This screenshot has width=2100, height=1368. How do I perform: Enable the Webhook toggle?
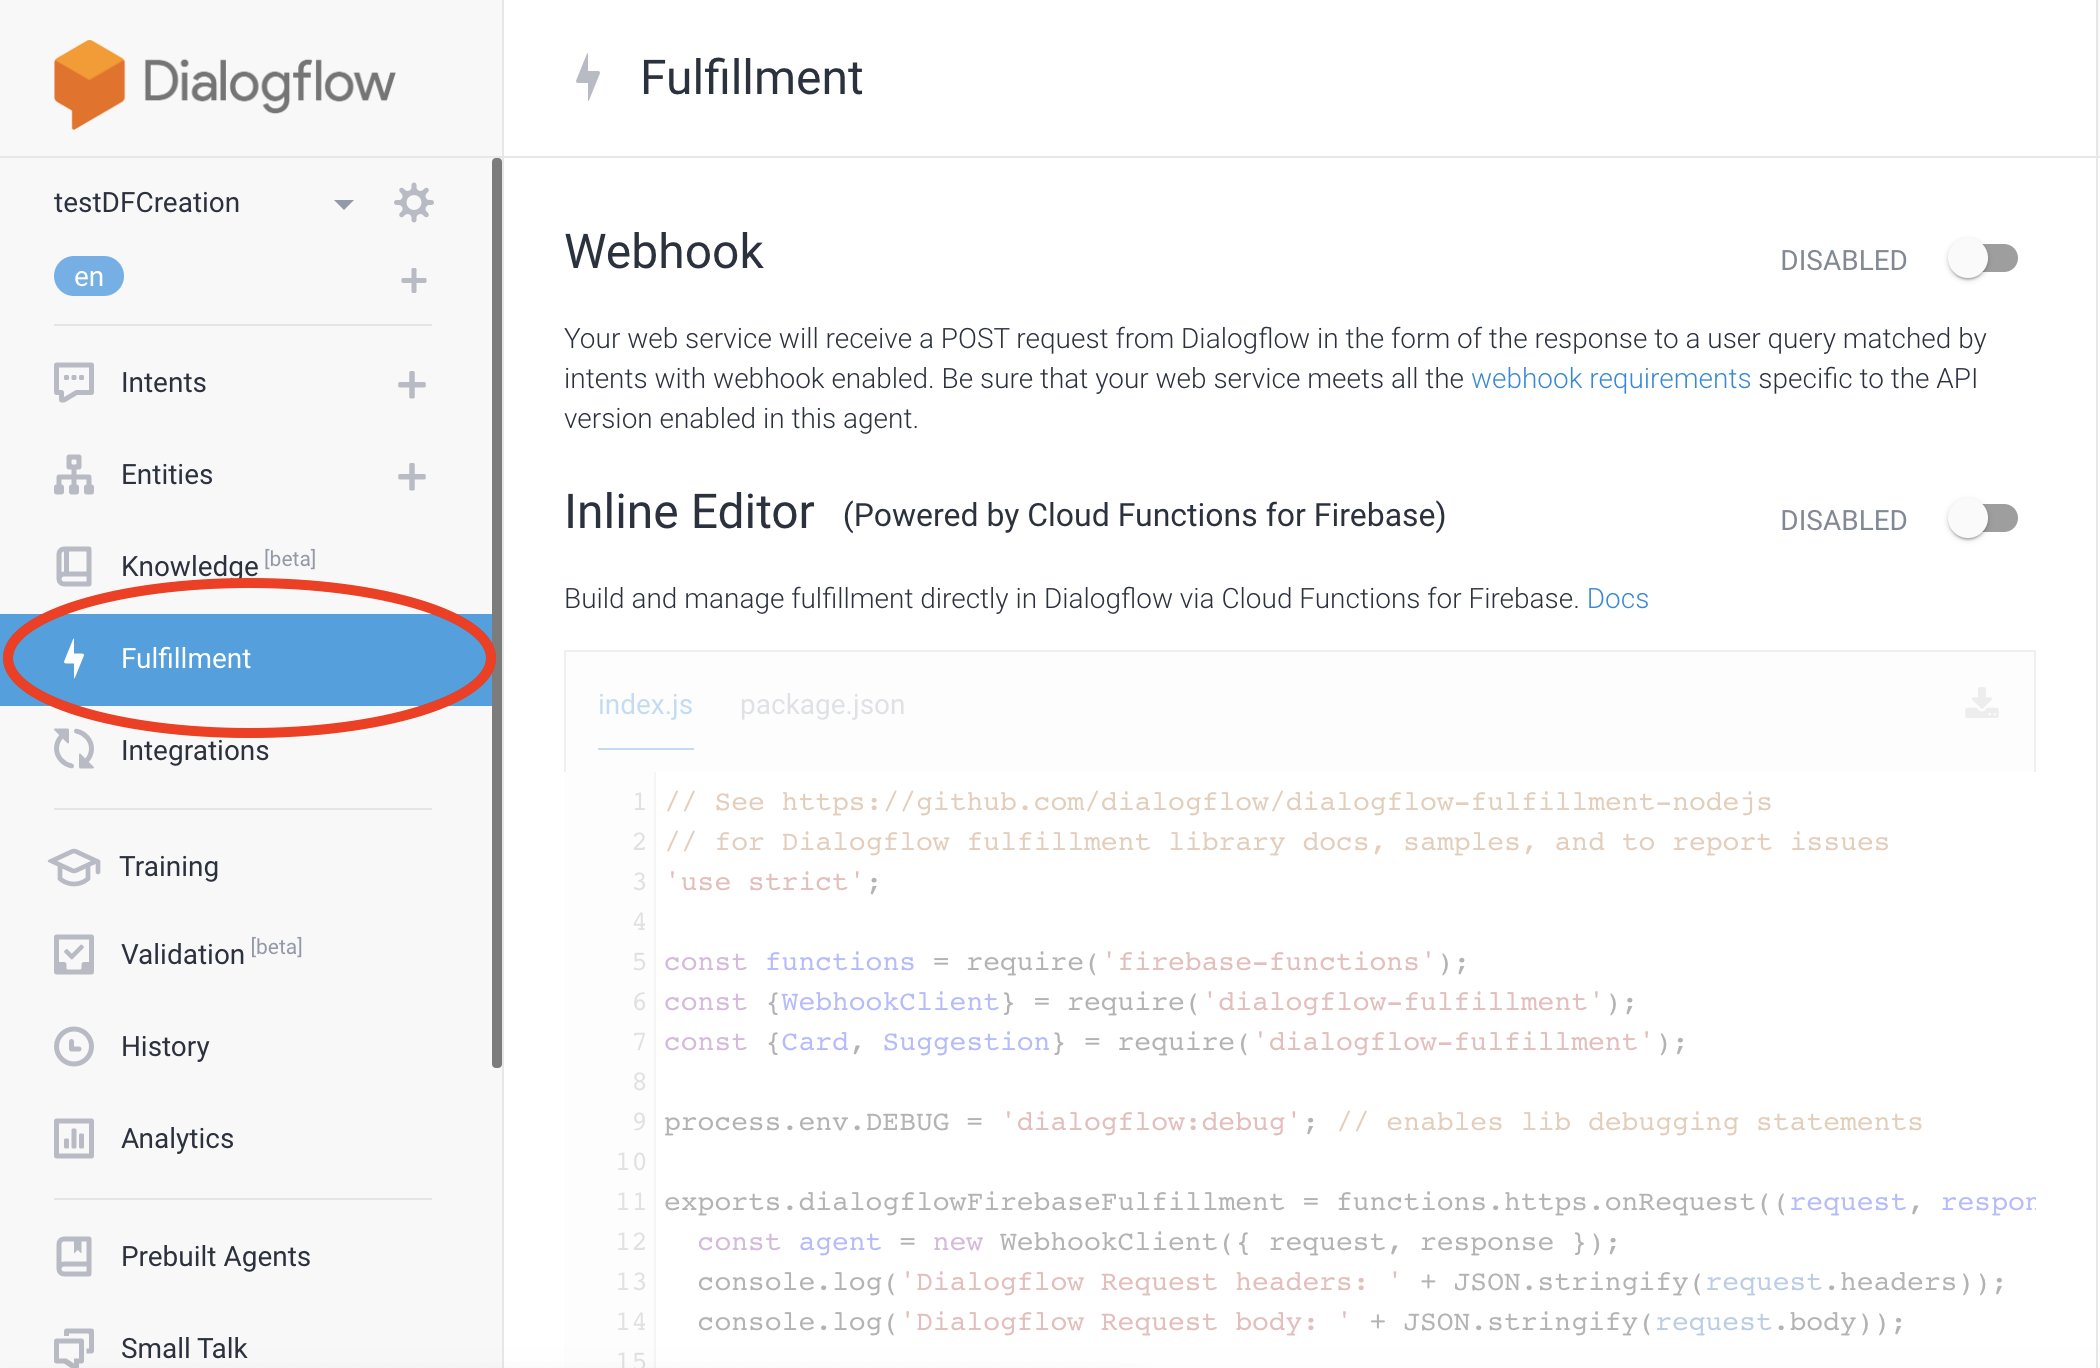click(1983, 259)
